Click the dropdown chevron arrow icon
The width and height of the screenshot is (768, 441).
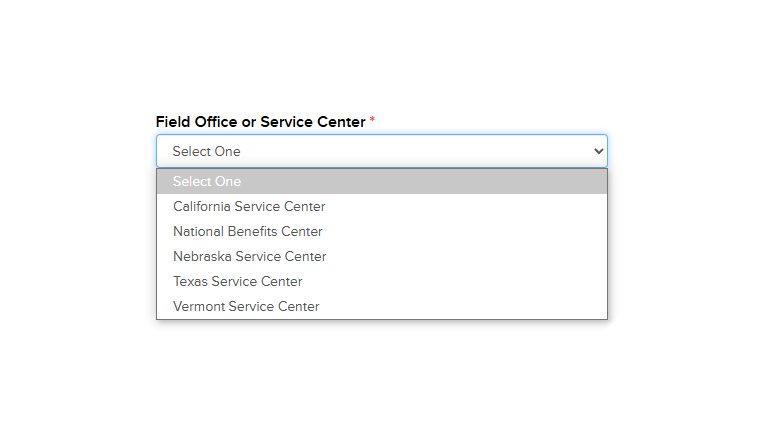coord(598,151)
